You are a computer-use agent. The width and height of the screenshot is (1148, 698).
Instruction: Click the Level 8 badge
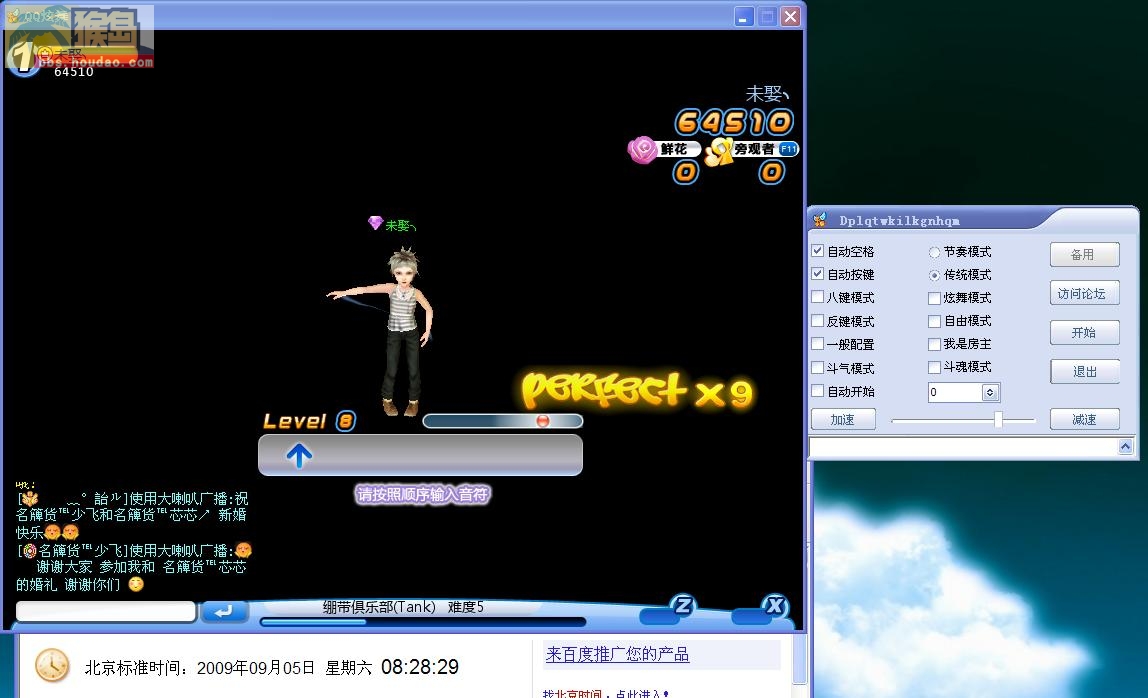click(x=346, y=420)
